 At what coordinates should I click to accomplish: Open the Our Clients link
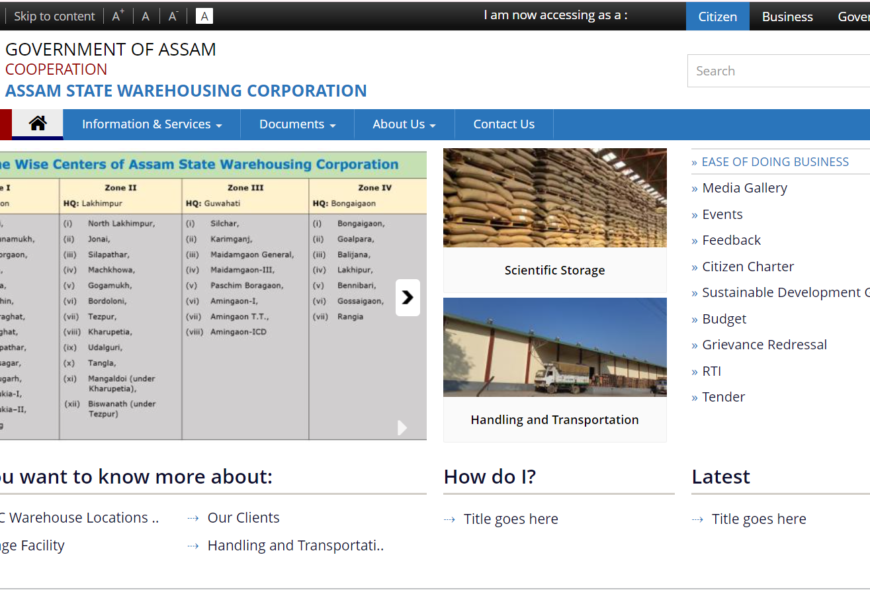pyautogui.click(x=243, y=518)
